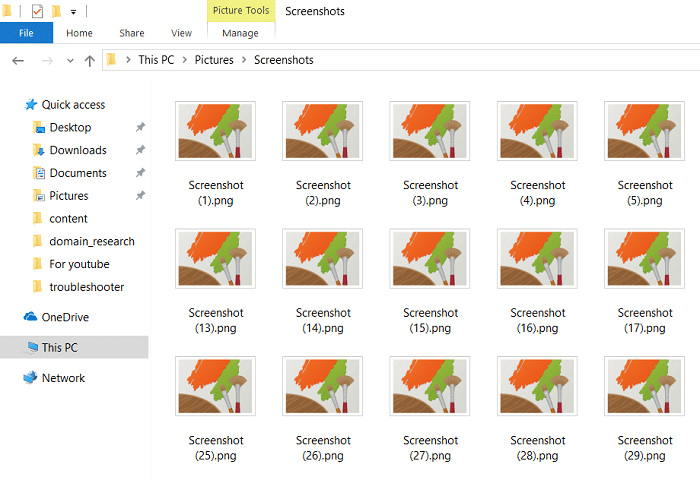Open the recent locations dropdown arrow

(70, 61)
